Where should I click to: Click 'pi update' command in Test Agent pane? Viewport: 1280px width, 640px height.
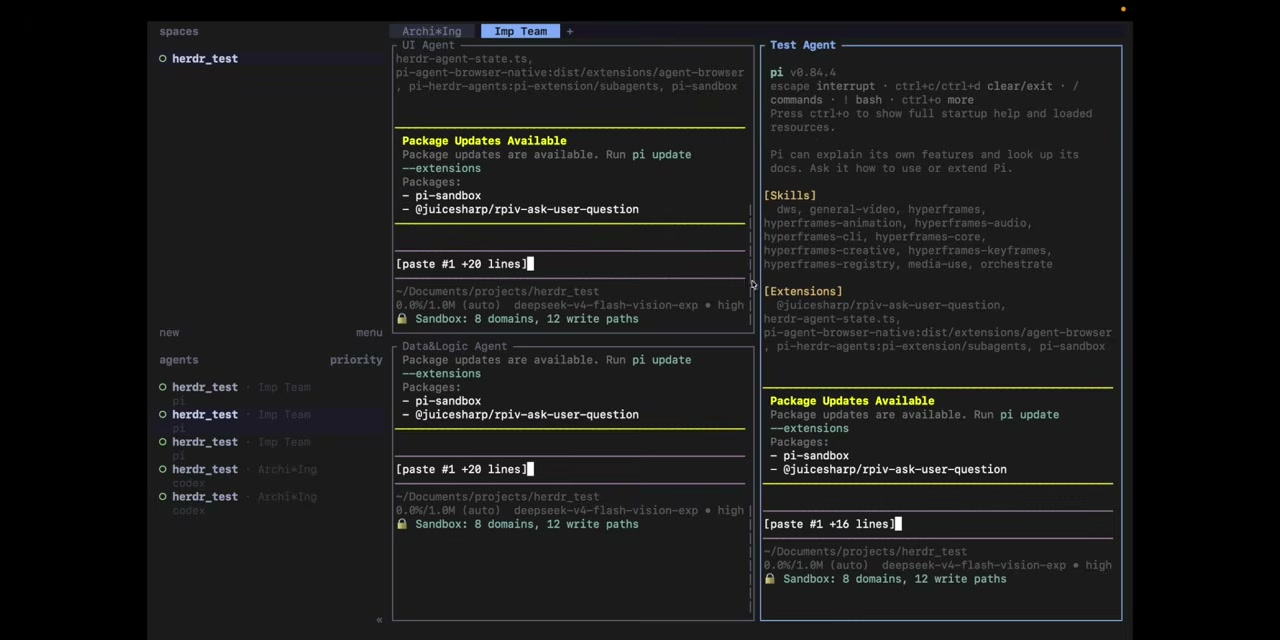tap(1029, 415)
